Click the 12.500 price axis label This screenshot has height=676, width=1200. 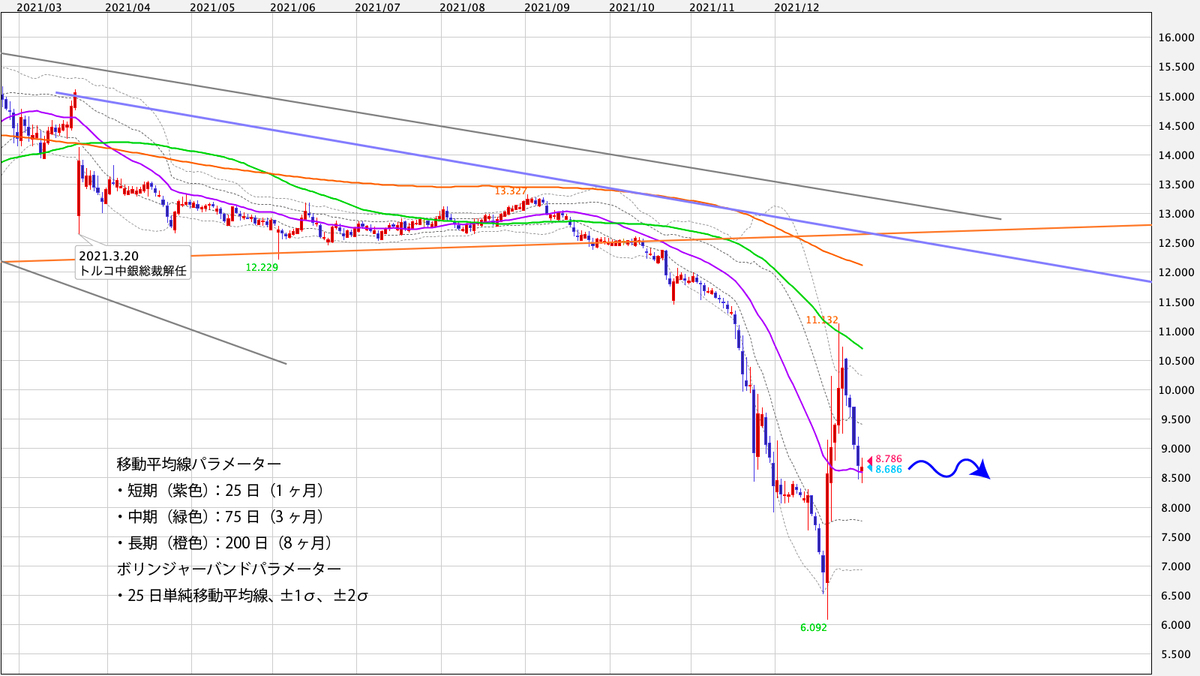[x=1176, y=244]
